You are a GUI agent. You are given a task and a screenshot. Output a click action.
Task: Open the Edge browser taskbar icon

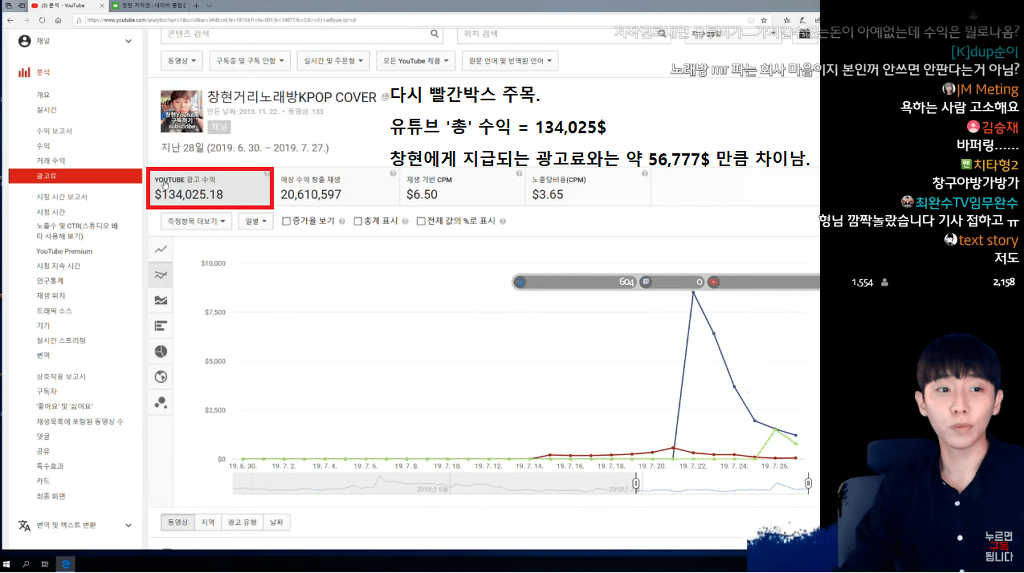(x=66, y=564)
